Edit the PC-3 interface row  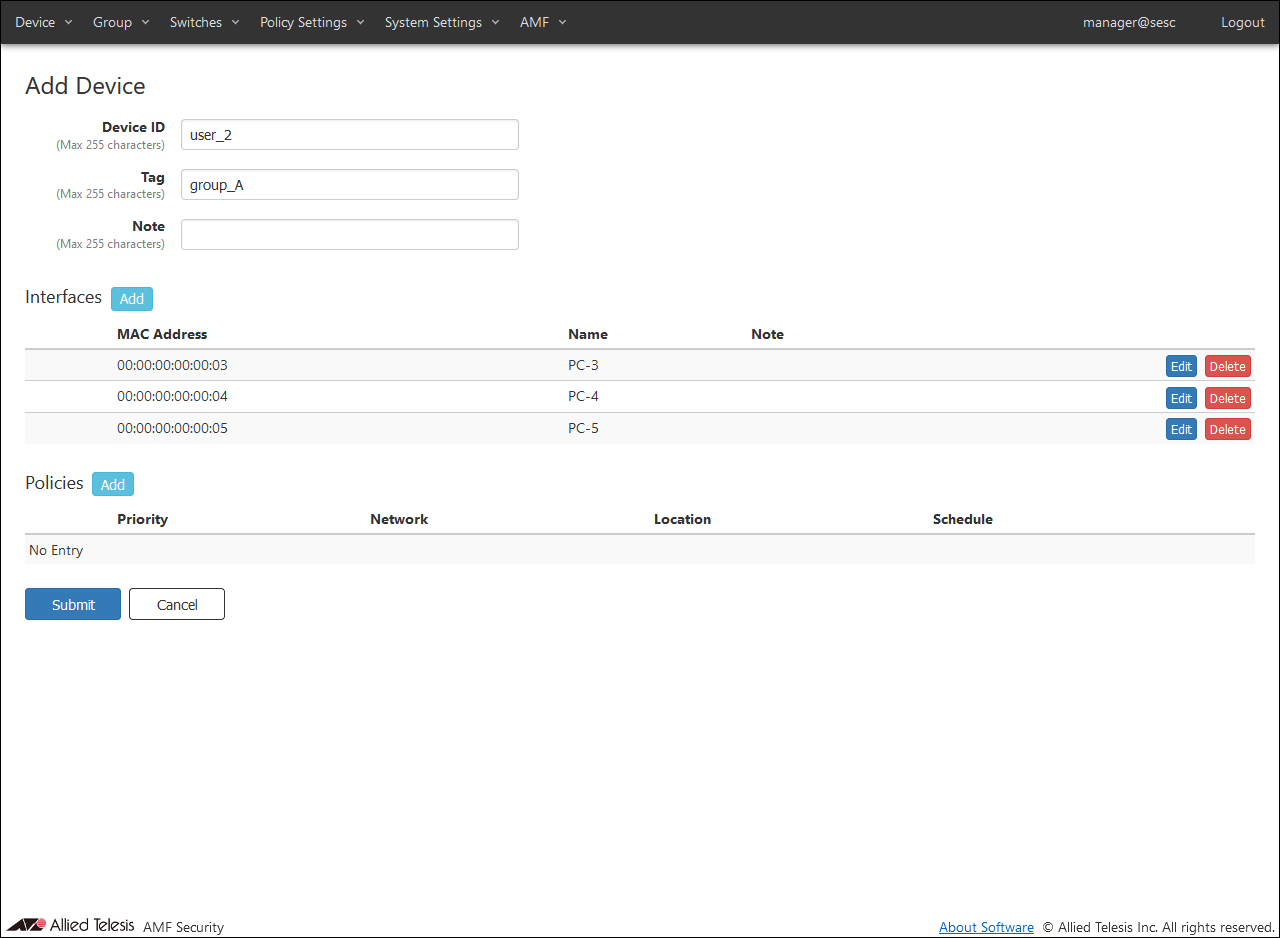point(1181,367)
